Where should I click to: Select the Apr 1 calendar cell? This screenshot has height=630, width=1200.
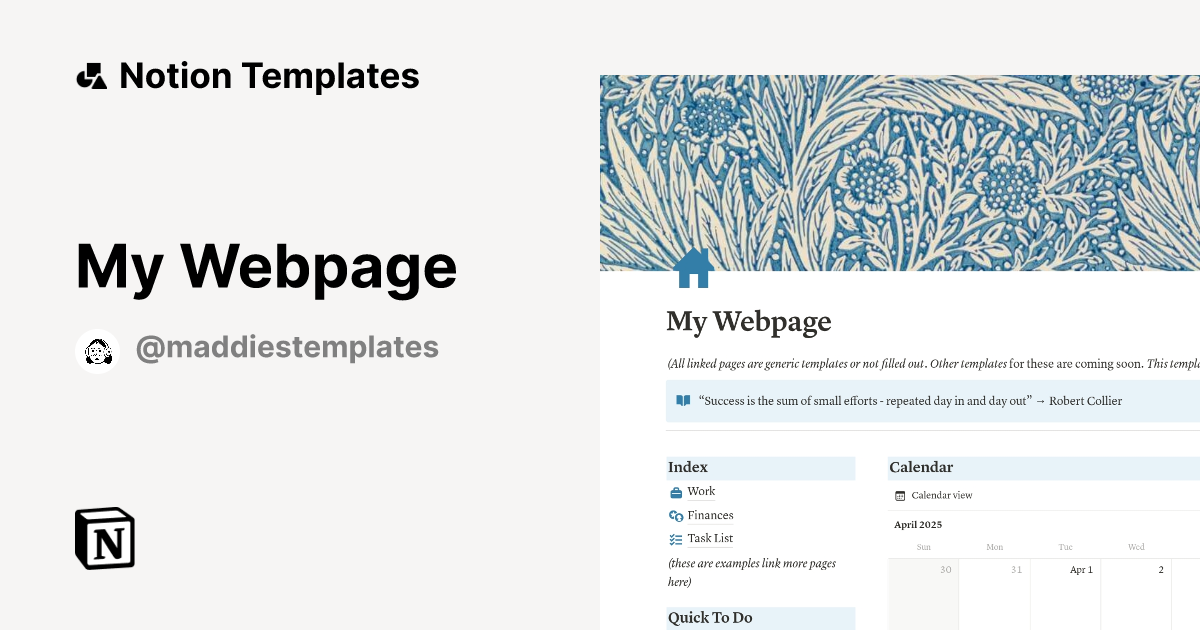tap(1065, 590)
